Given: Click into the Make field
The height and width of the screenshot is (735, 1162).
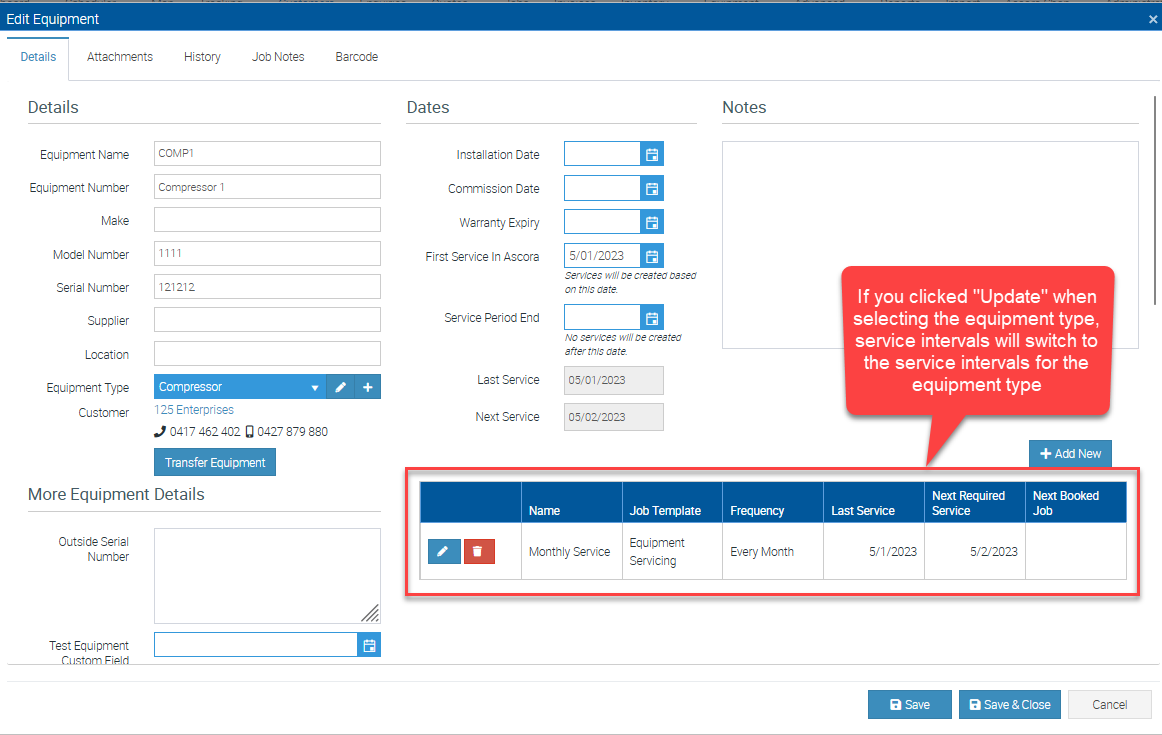Looking at the screenshot, I should coord(268,220).
